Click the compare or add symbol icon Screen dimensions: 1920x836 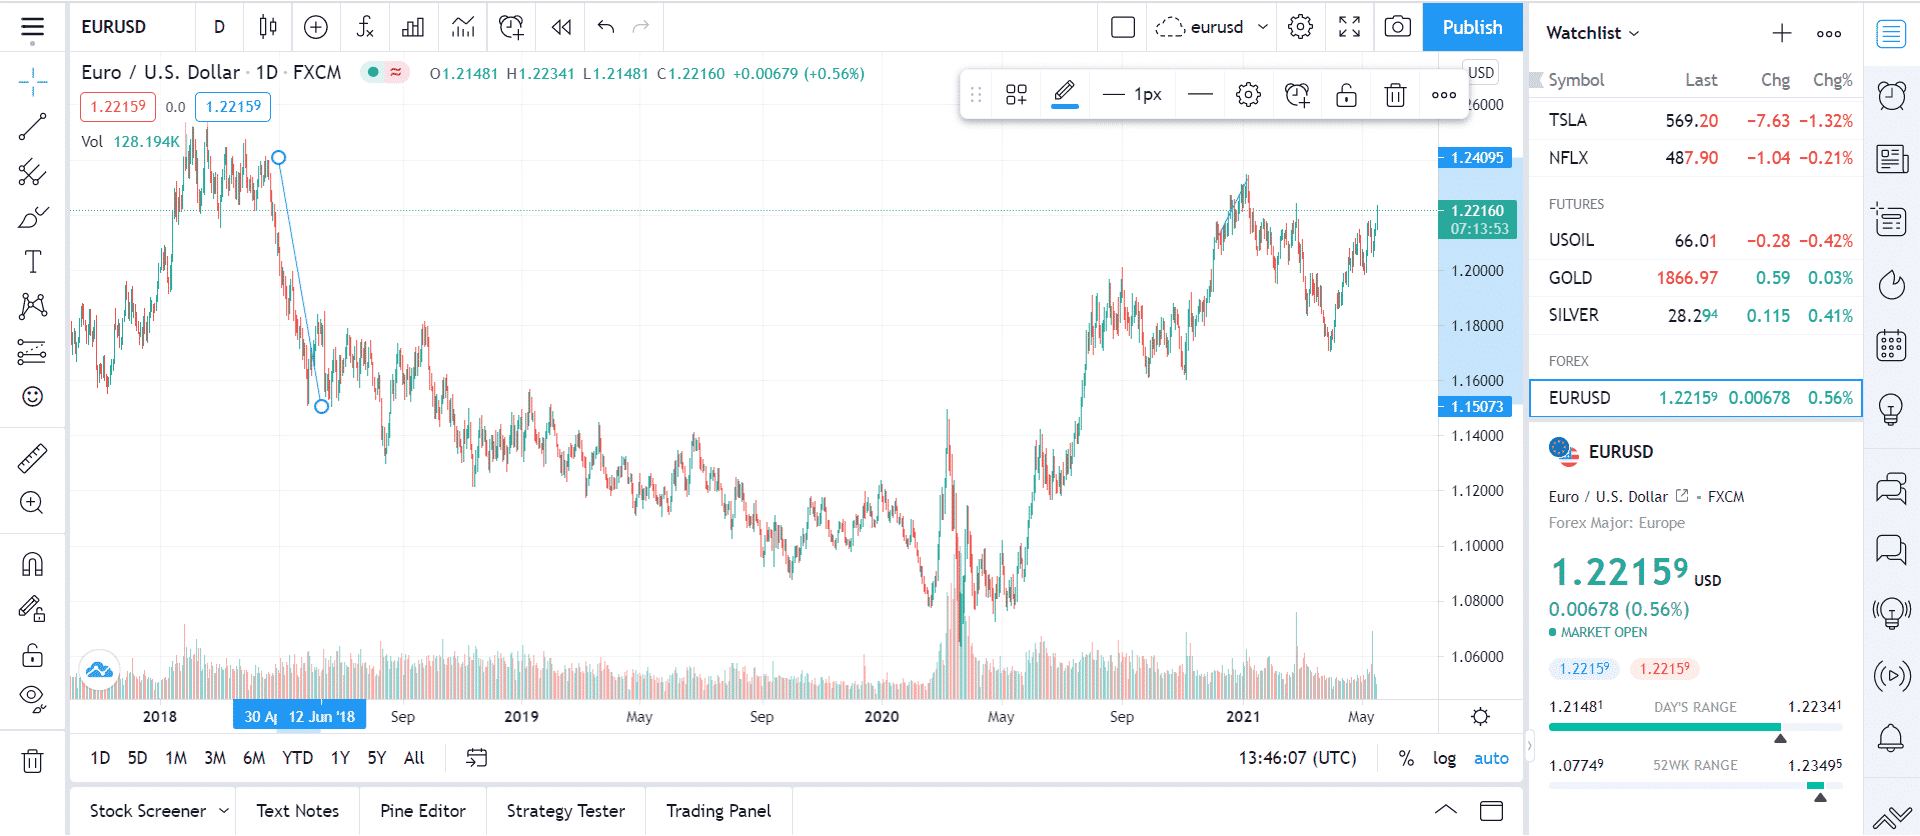pos(316,27)
